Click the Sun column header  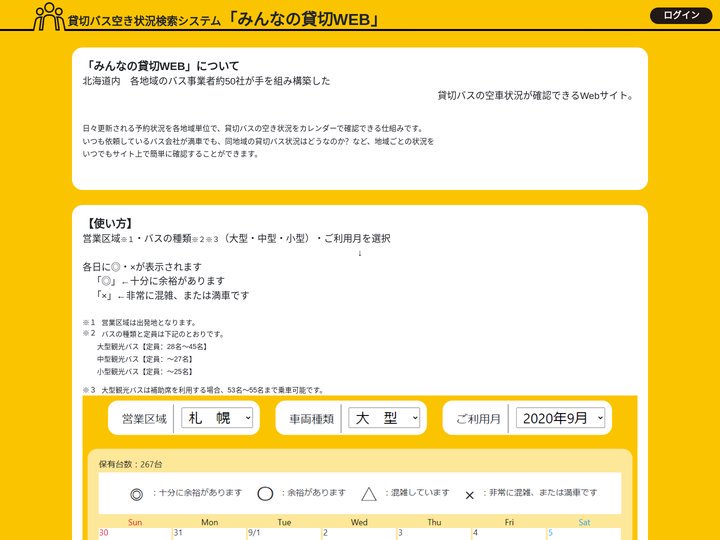click(x=135, y=522)
